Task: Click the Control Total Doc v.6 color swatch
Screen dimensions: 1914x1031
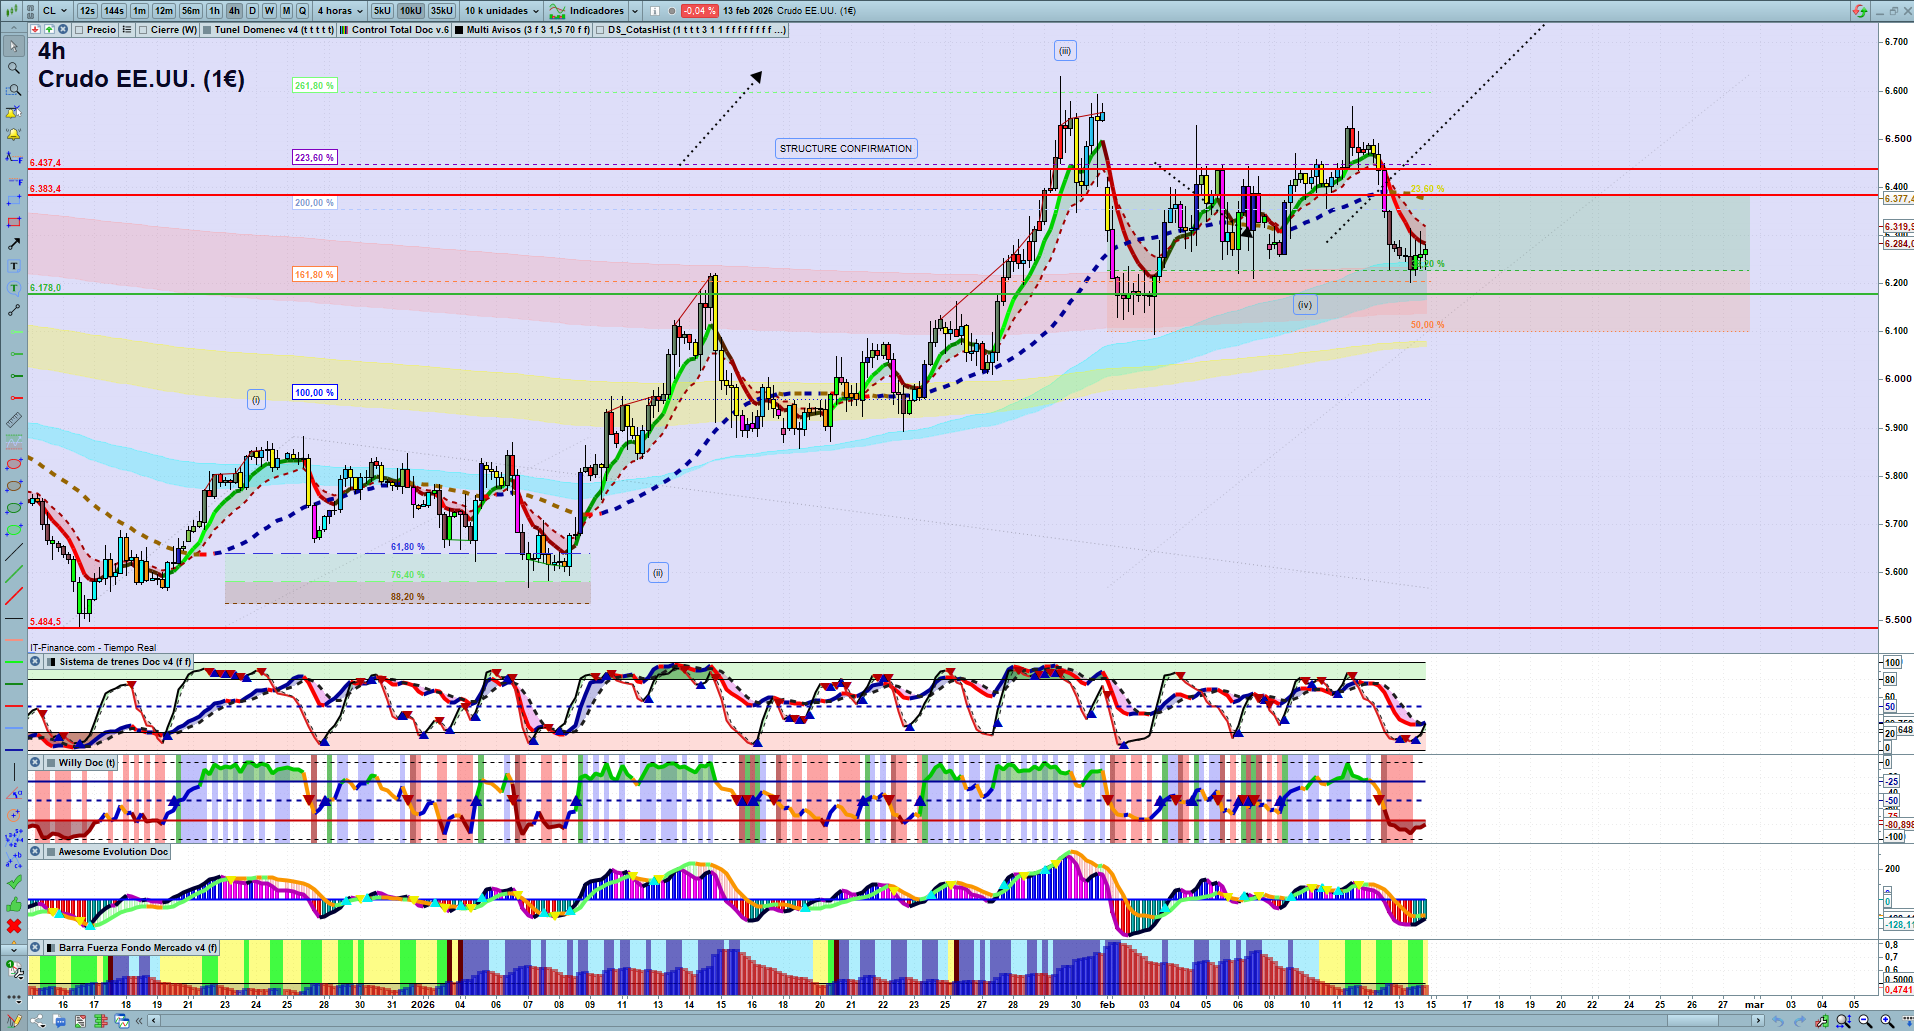Action: 344,30
